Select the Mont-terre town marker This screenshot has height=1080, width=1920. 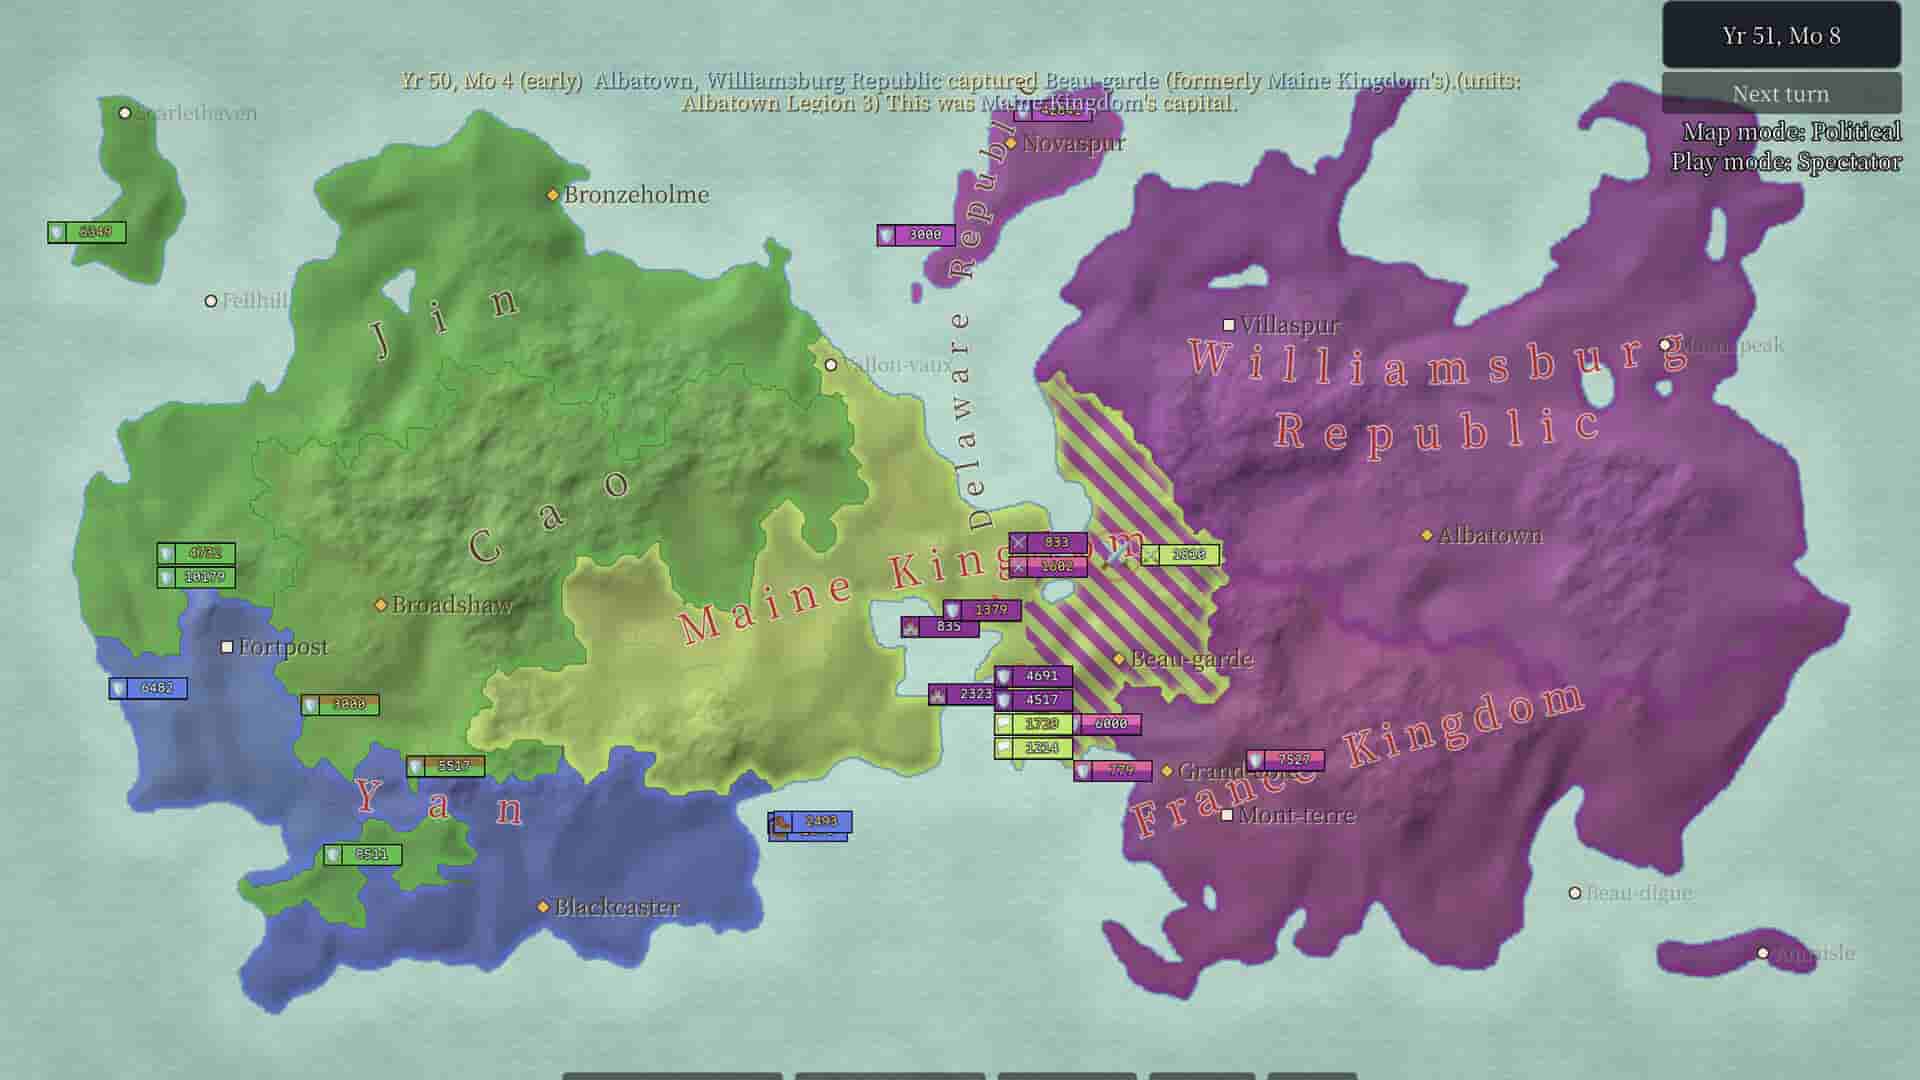[x=1227, y=815]
